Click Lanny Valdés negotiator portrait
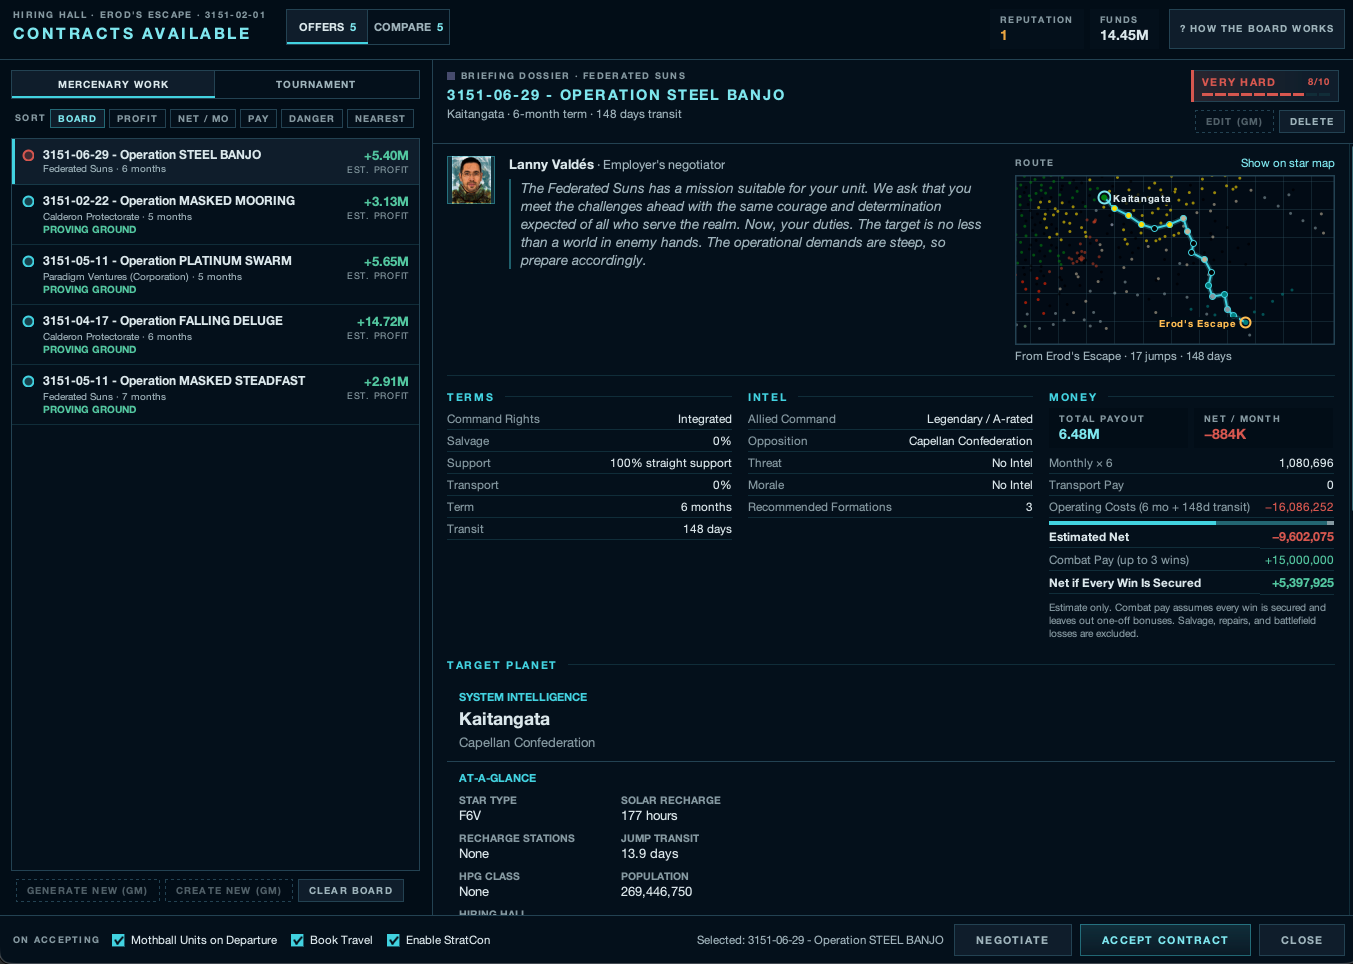 (x=471, y=180)
